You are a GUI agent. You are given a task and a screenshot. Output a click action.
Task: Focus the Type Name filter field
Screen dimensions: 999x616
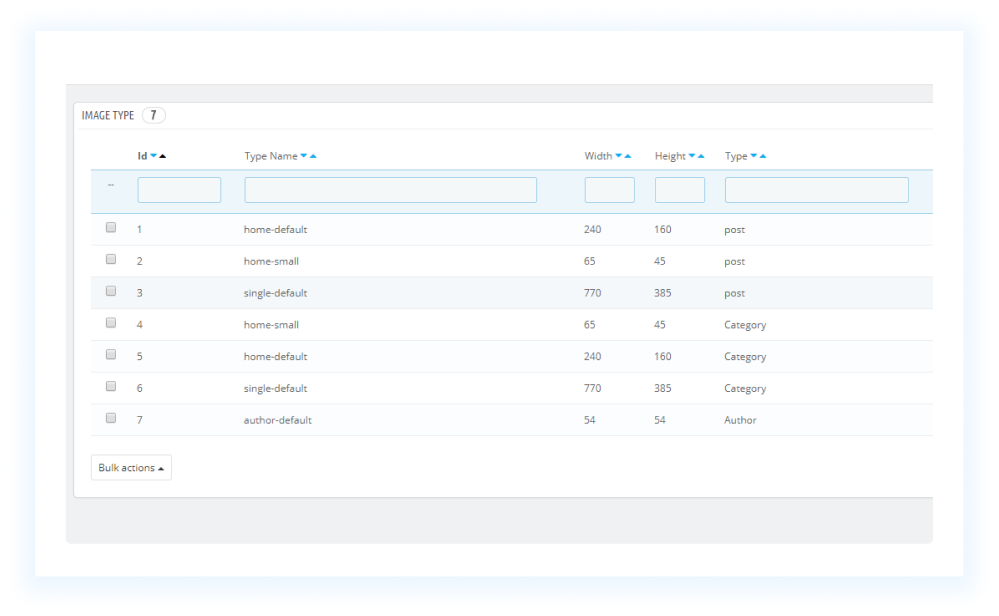click(x=391, y=190)
